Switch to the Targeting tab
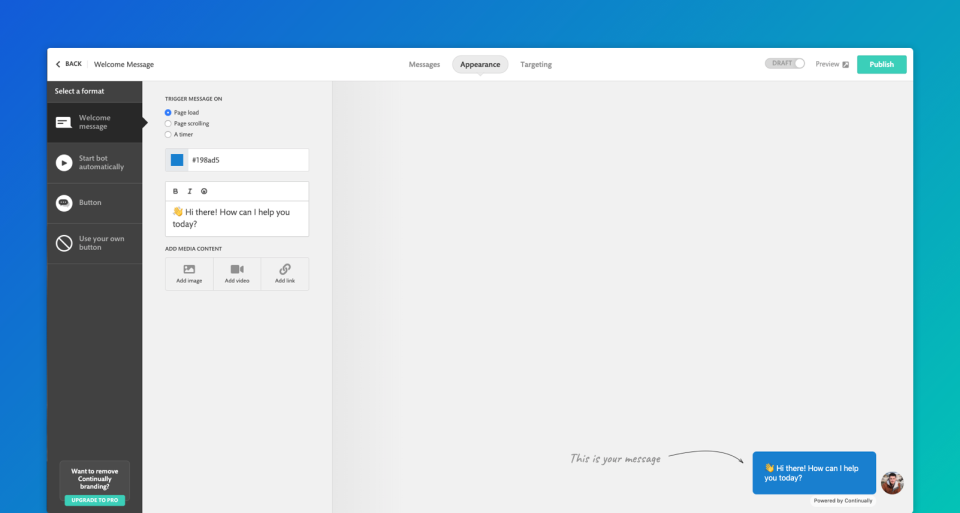960x513 pixels. pyautogui.click(x=536, y=64)
